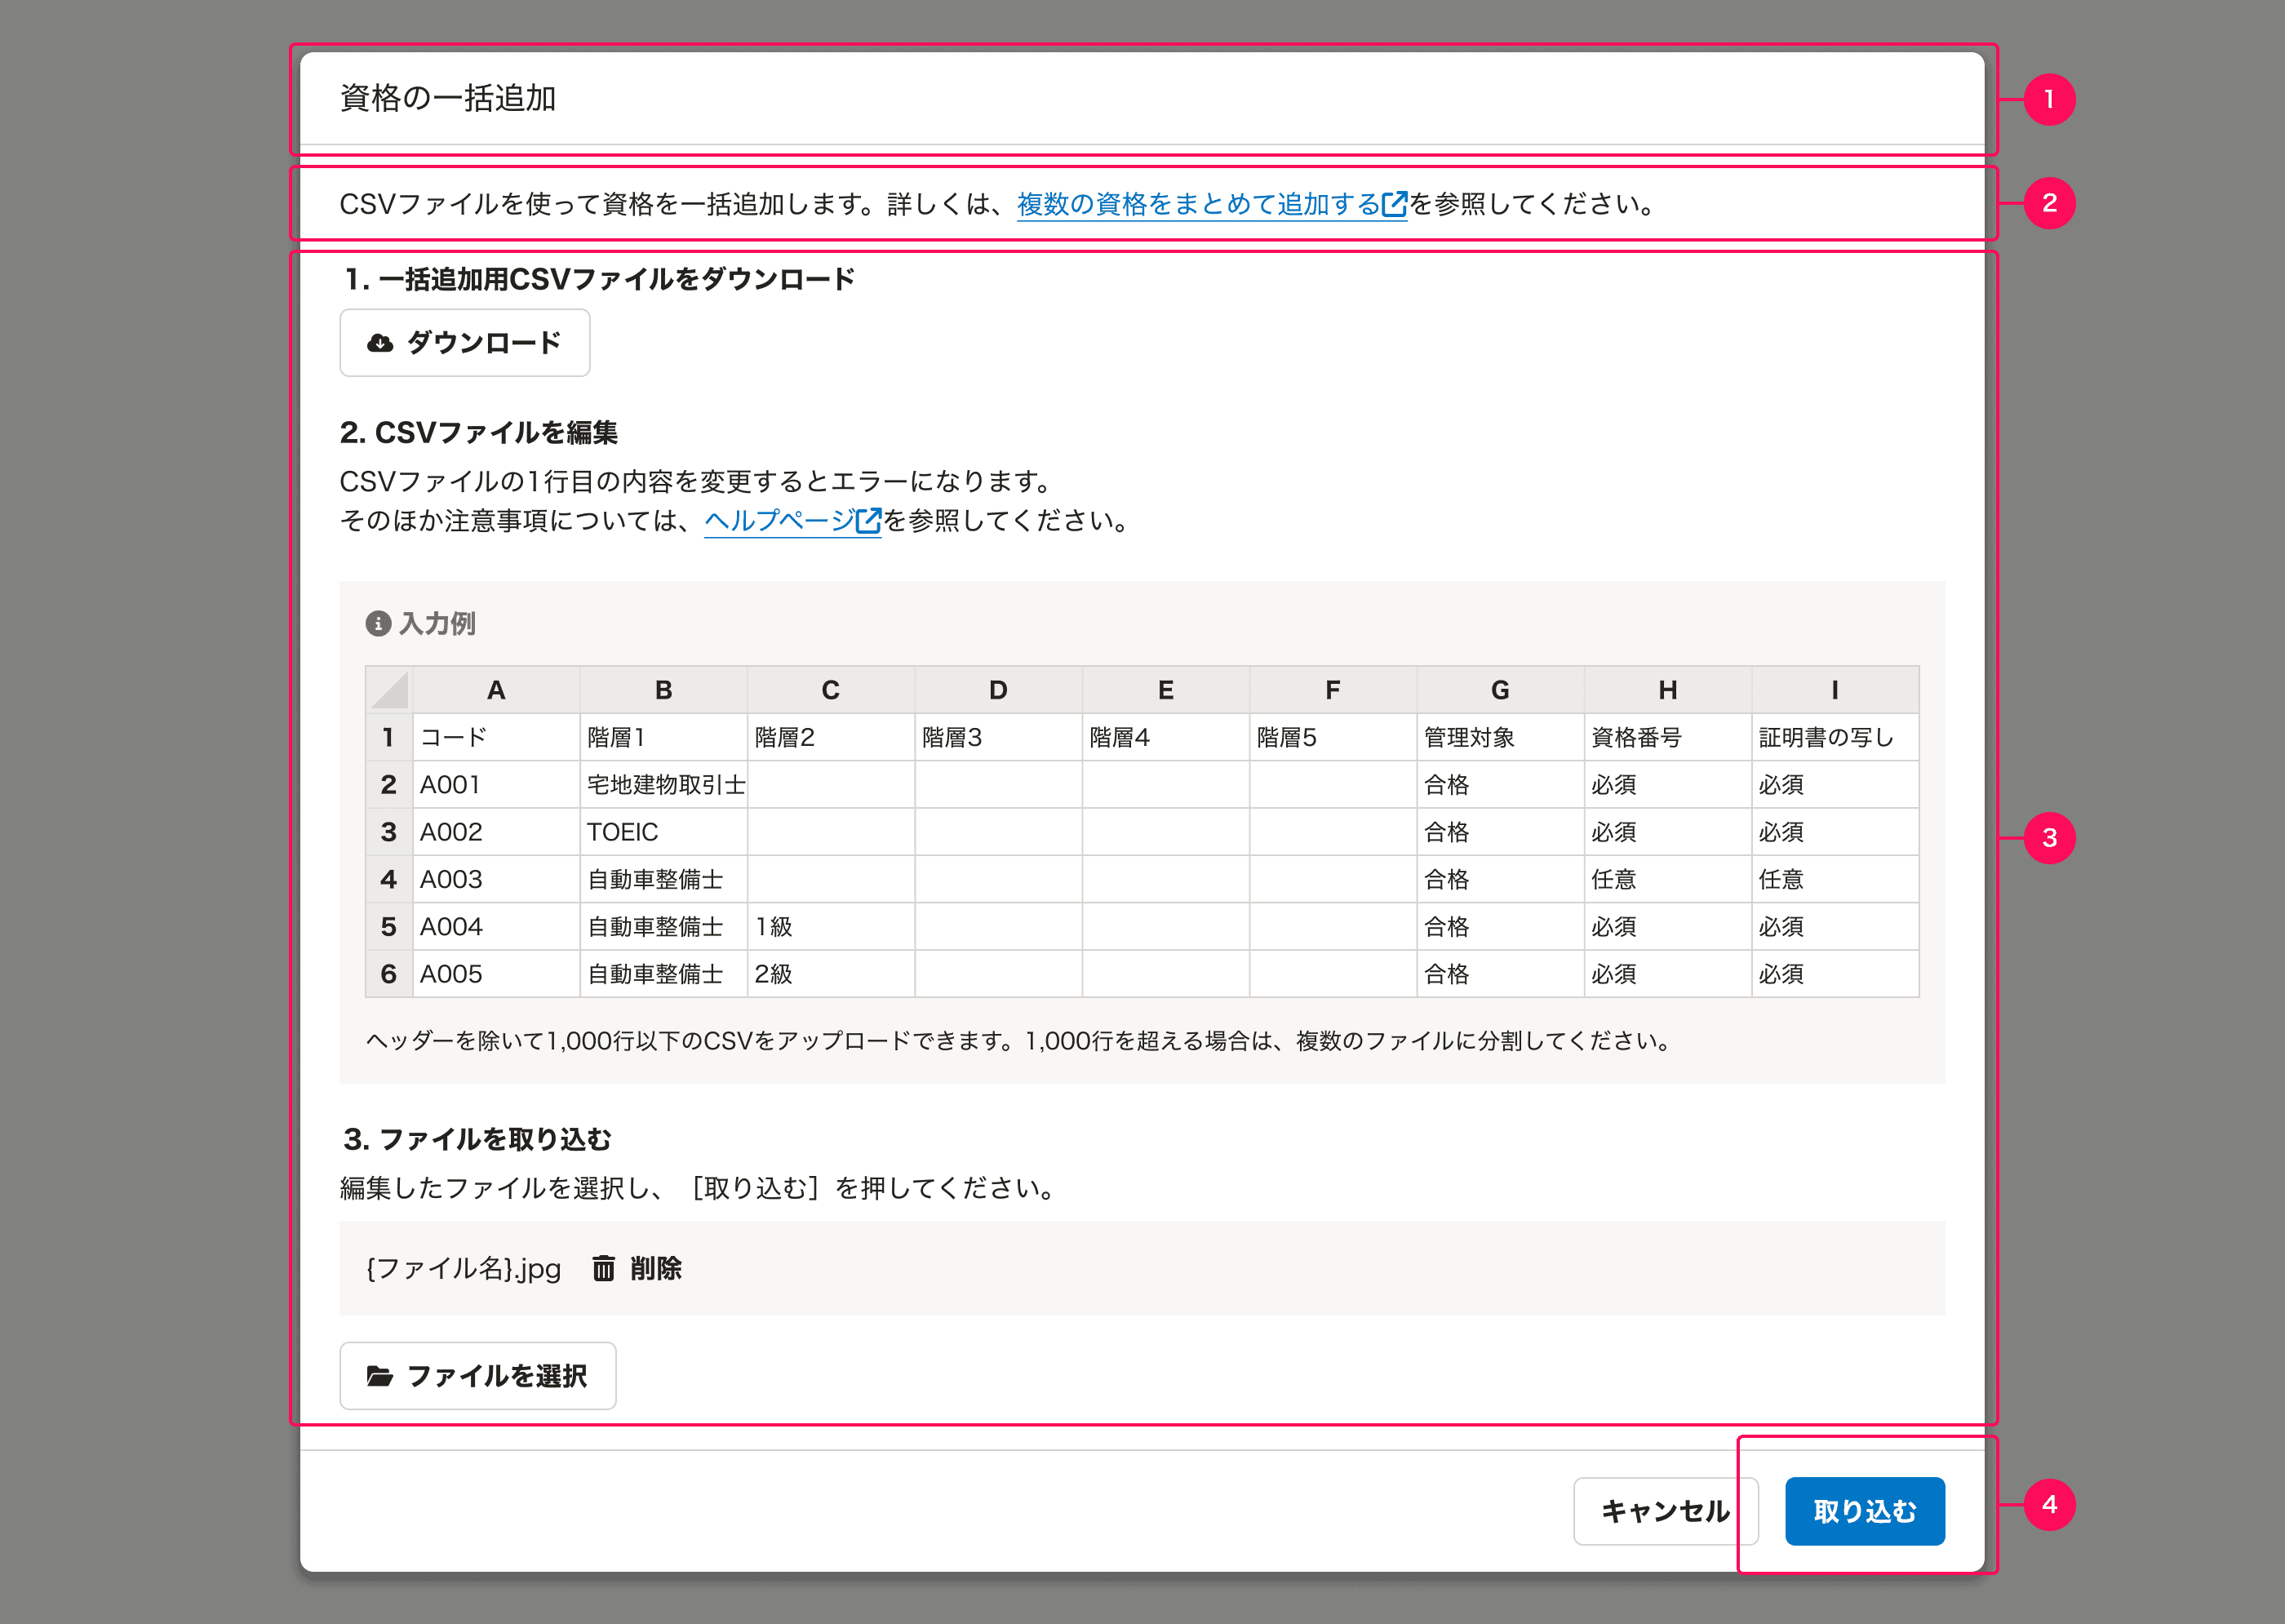The height and width of the screenshot is (1624, 2285).
Task: Click the 2級 cell
Action: [831, 974]
